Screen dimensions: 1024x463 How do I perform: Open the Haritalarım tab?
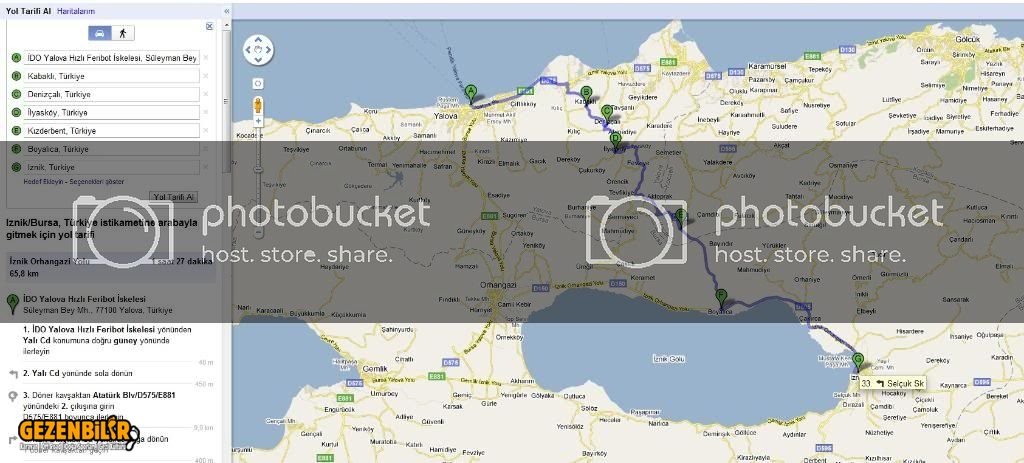point(76,11)
